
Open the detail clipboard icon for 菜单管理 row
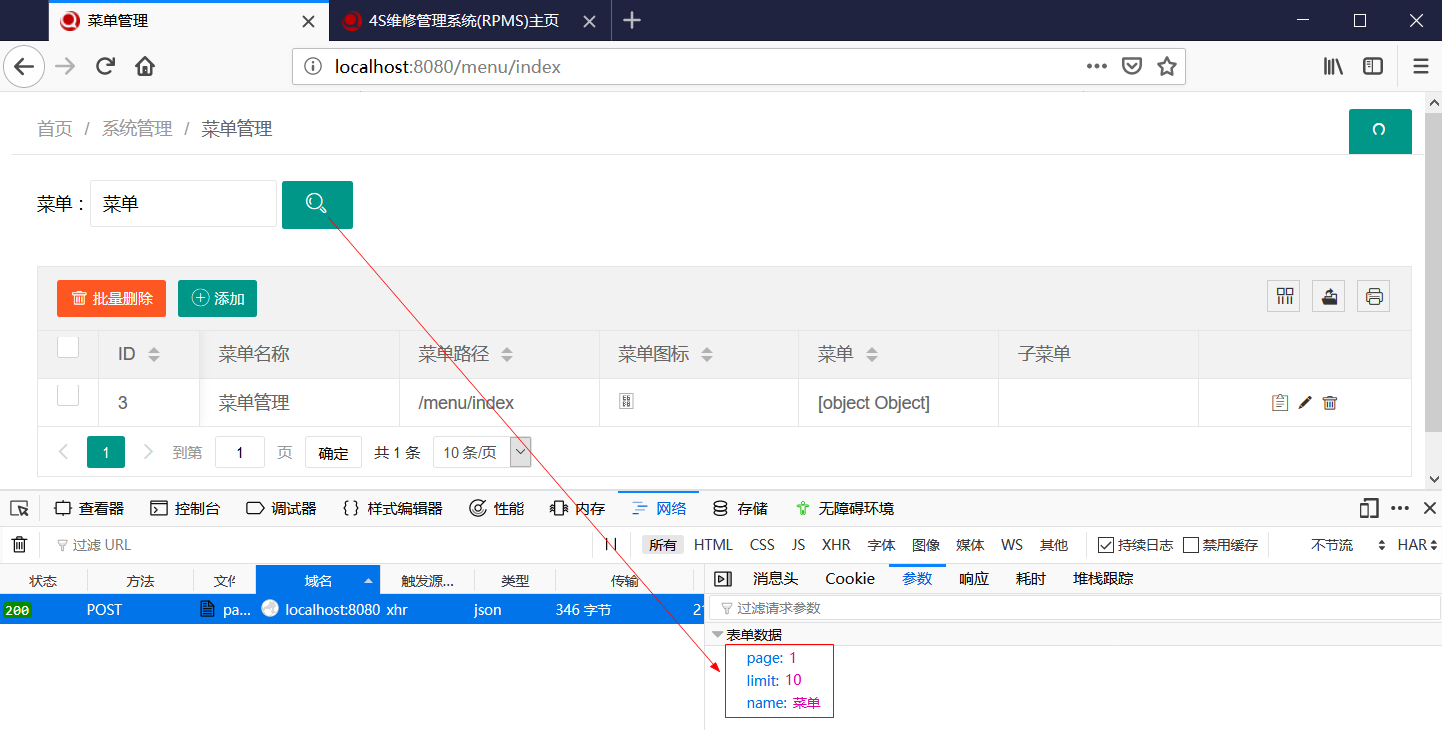point(1279,402)
